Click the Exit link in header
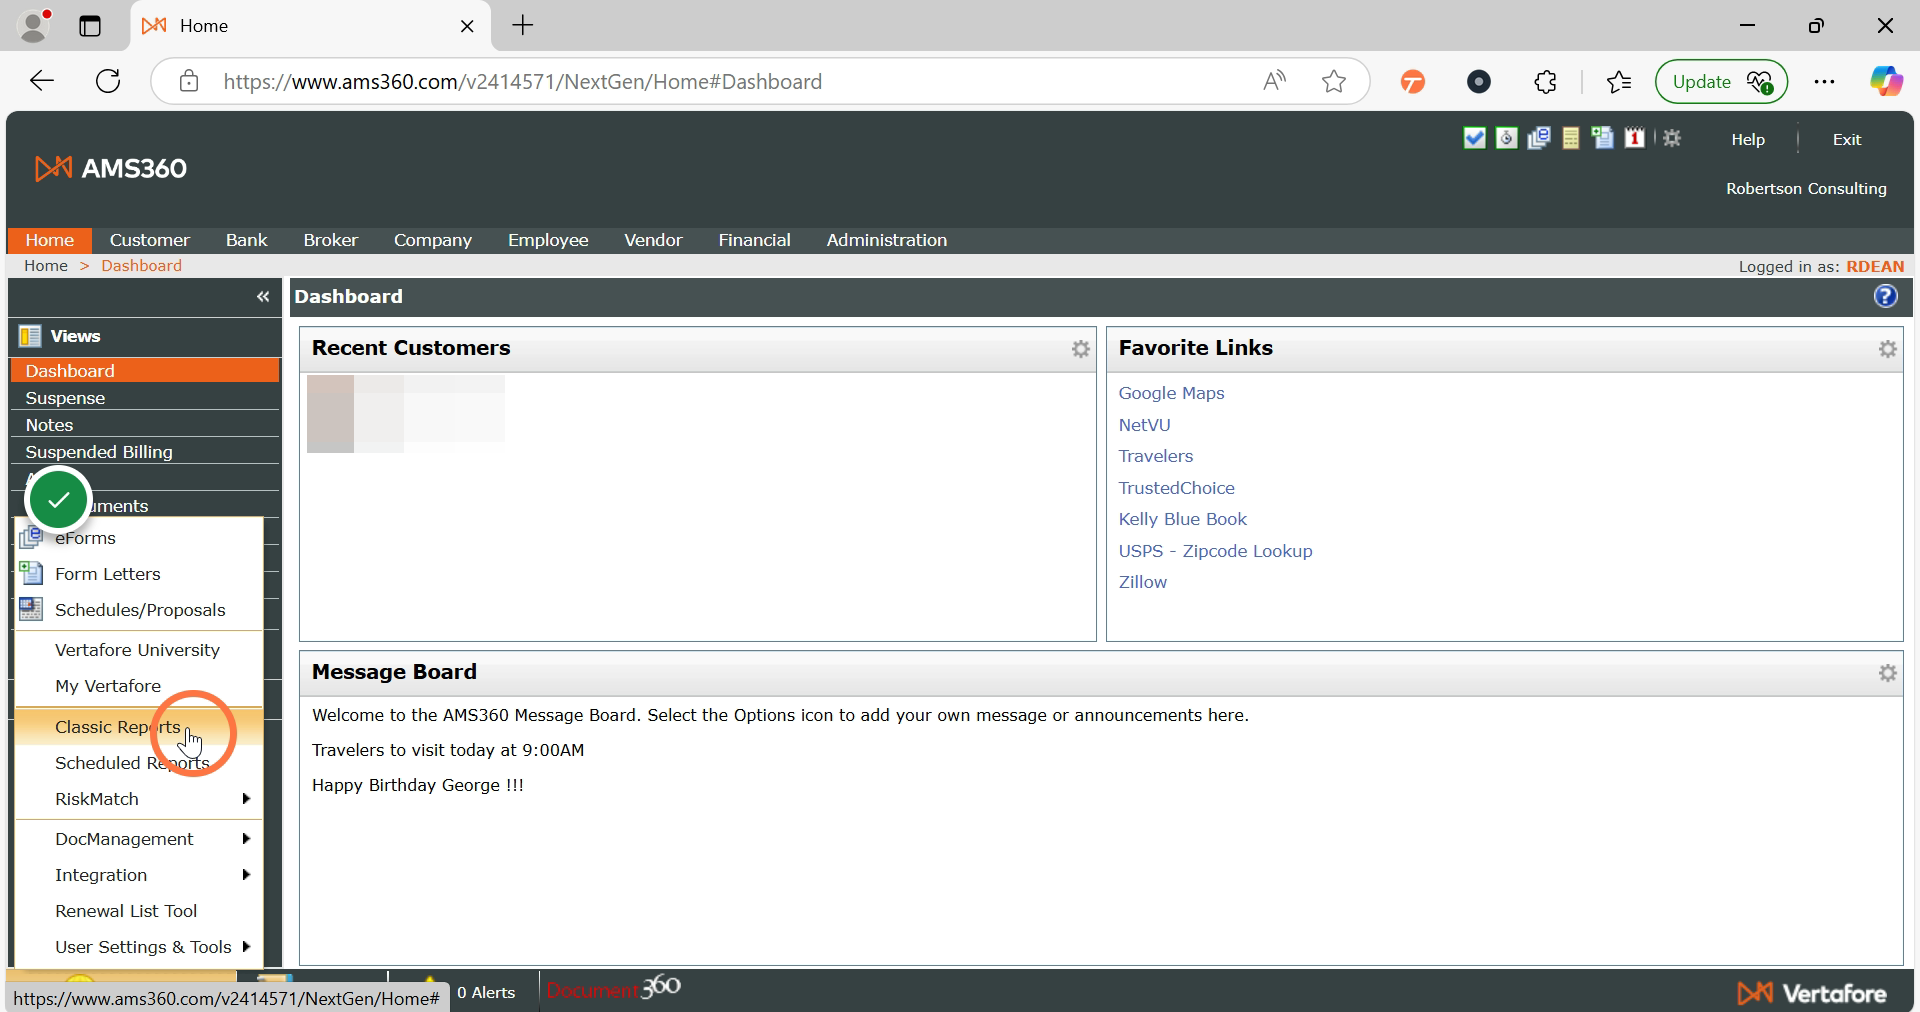Viewport: 1920px width, 1012px height. point(1846,139)
